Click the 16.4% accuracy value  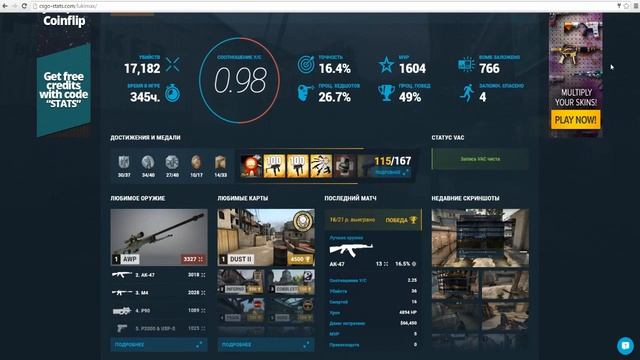click(x=335, y=69)
